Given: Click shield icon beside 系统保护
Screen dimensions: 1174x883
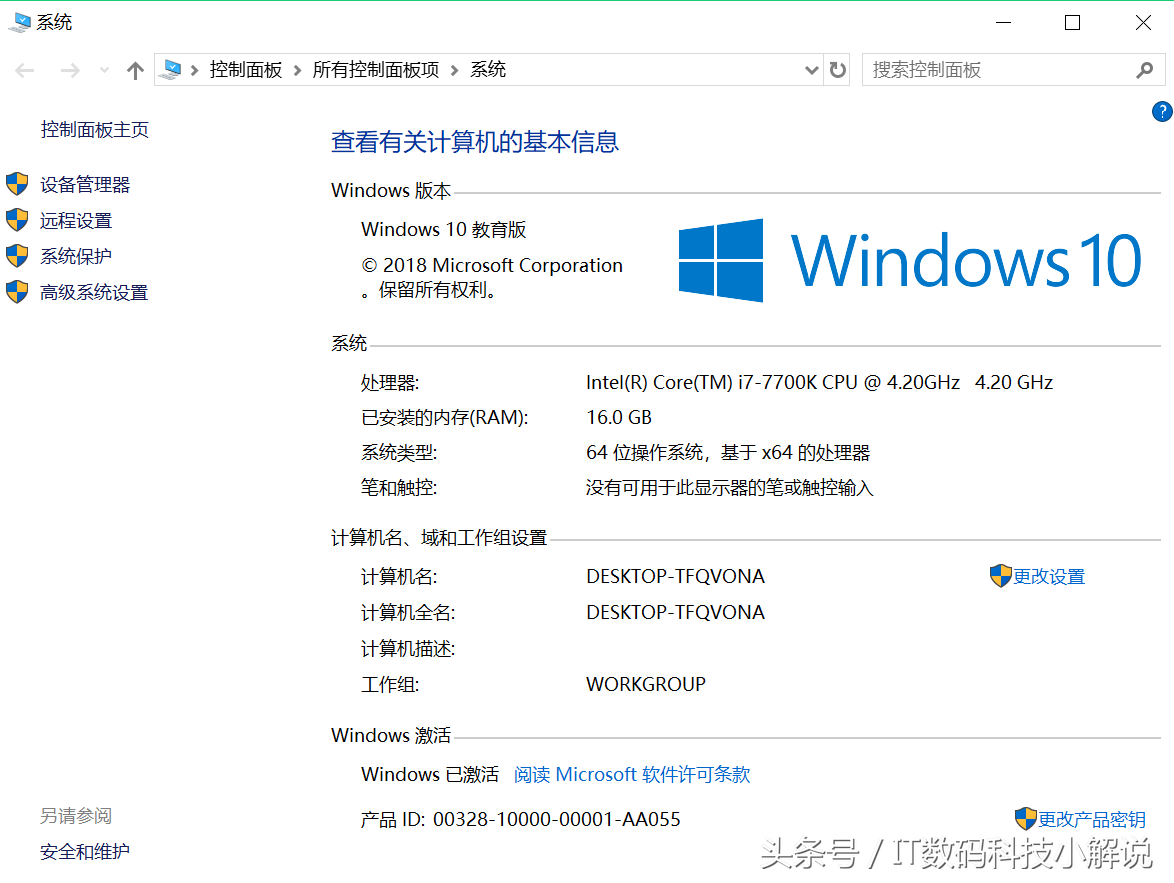Looking at the screenshot, I should click(17, 256).
